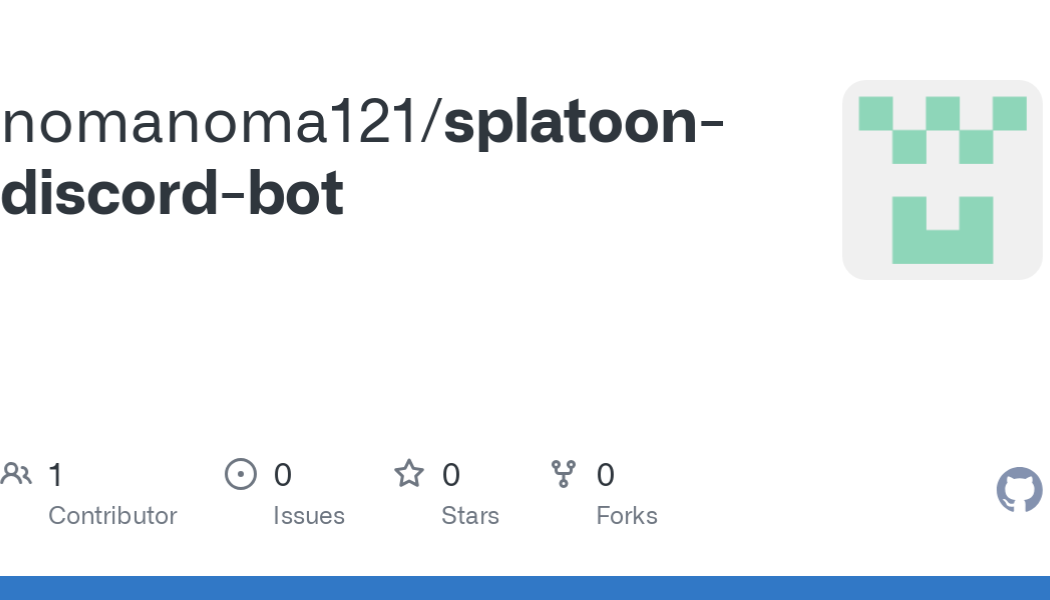This screenshot has width=1050, height=600.
Task: Click the Contributor people icon
Action: pos(16,474)
